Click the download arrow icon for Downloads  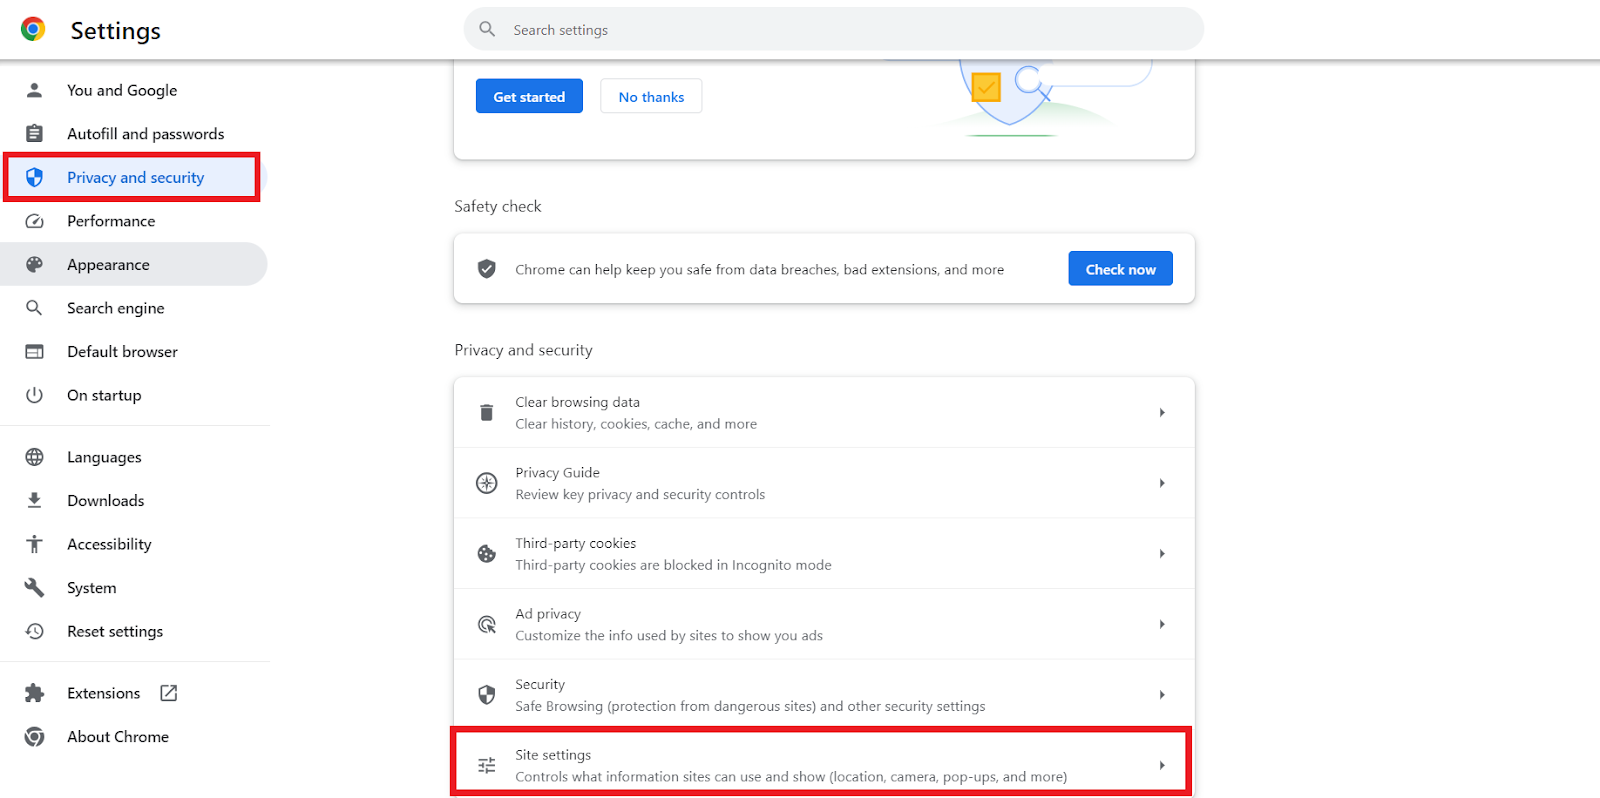tap(34, 500)
